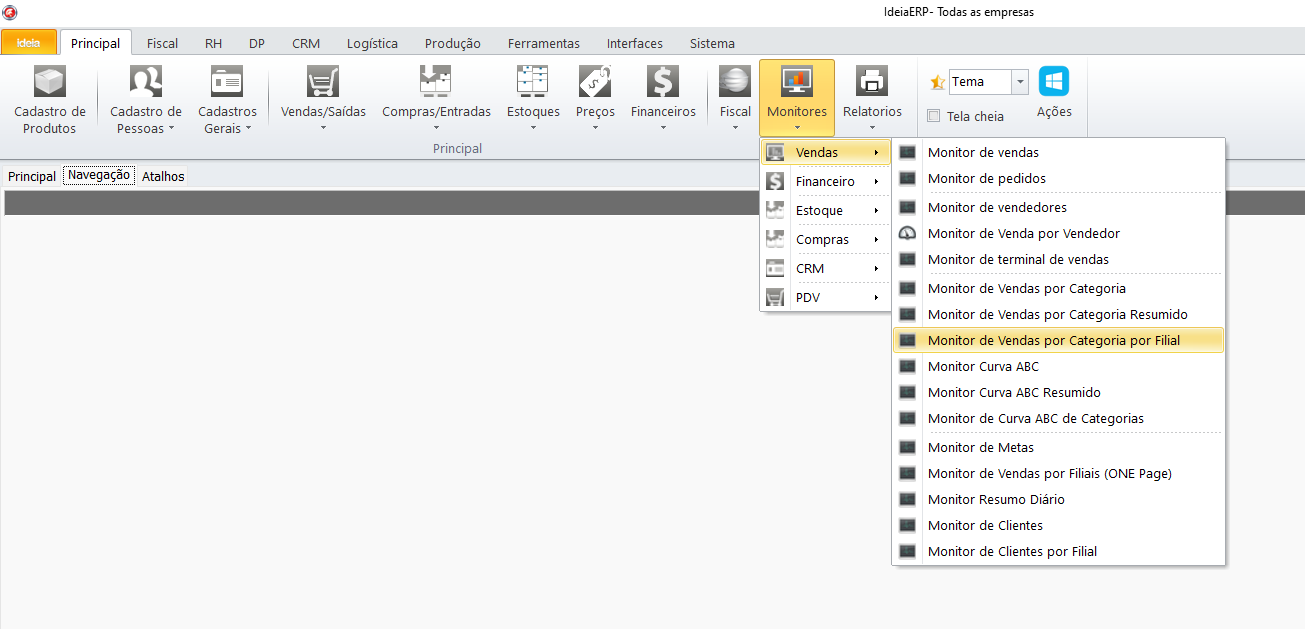Select Monitor de Vendas por Categoria por Filial

coord(1053,341)
